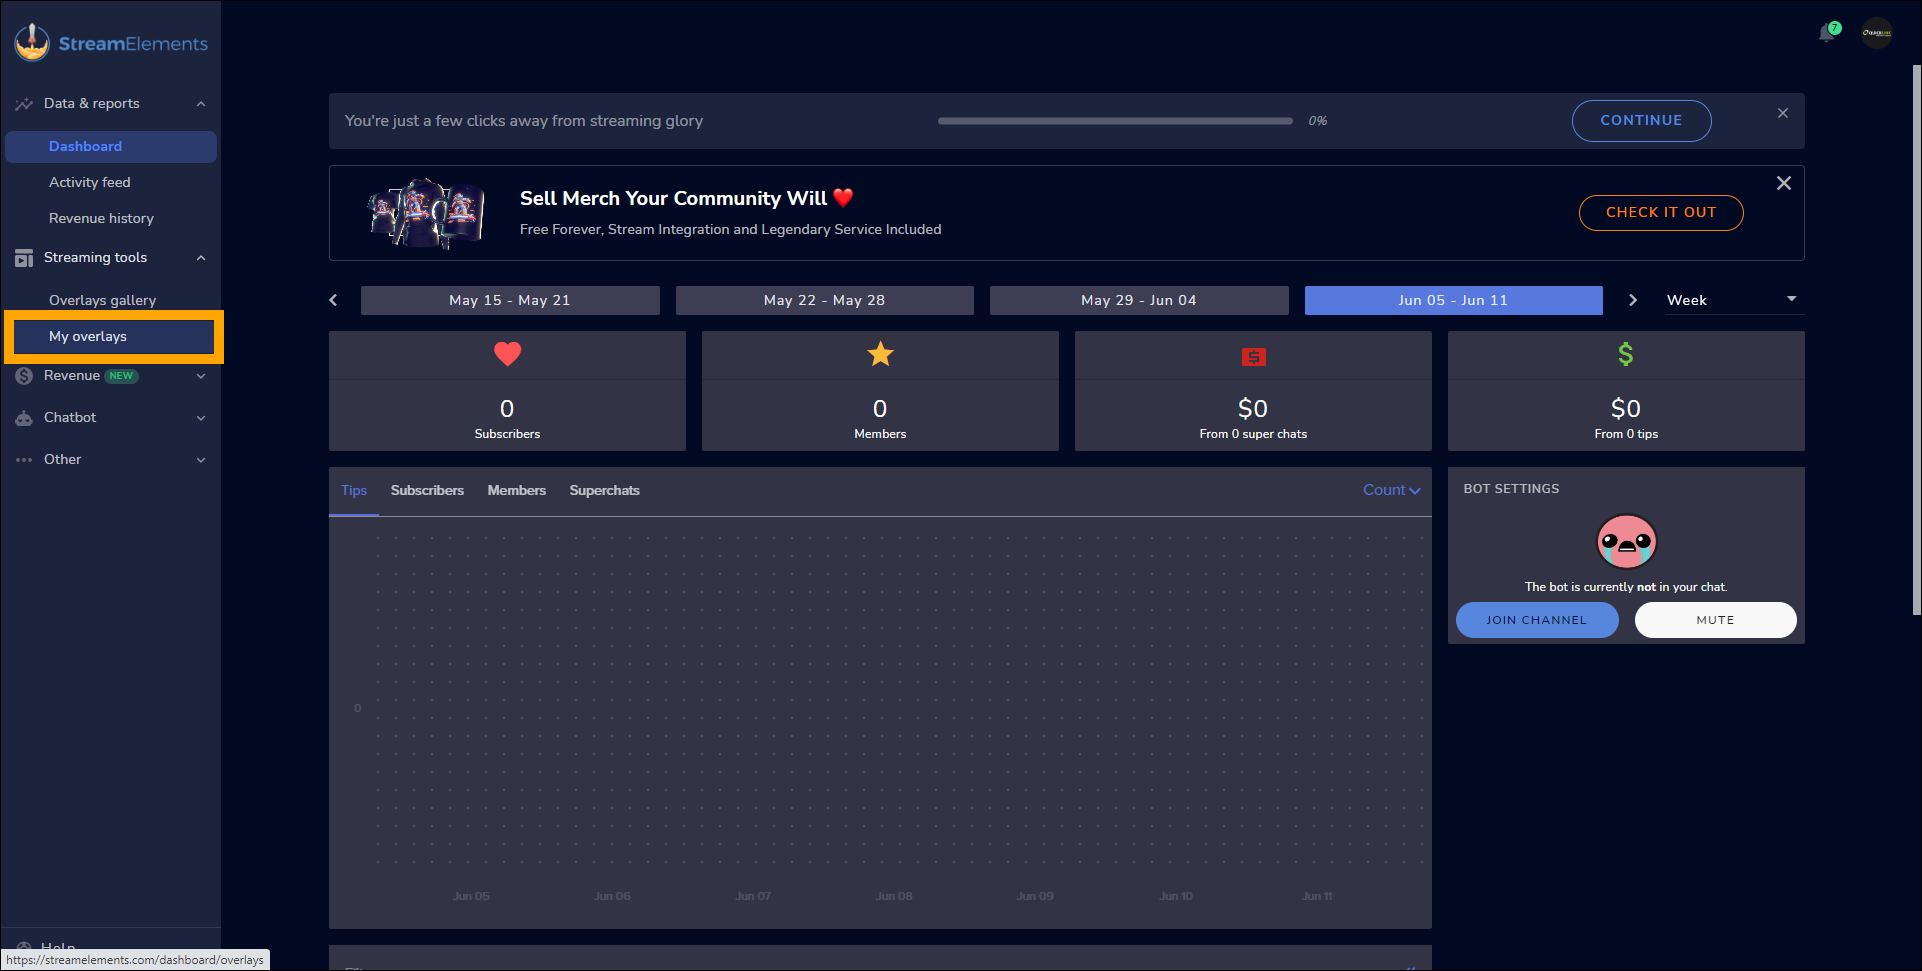The height and width of the screenshot is (971, 1922).
Task: Go to previous date range arrow
Action: click(x=334, y=300)
